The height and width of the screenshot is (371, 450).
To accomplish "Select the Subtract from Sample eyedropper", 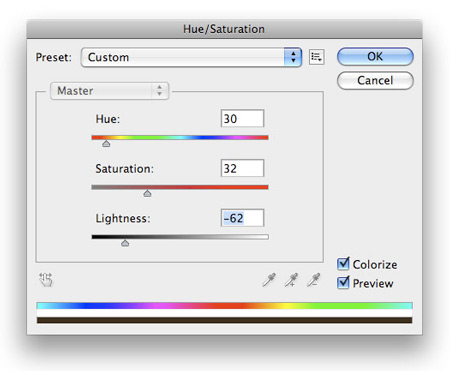I will click(313, 280).
